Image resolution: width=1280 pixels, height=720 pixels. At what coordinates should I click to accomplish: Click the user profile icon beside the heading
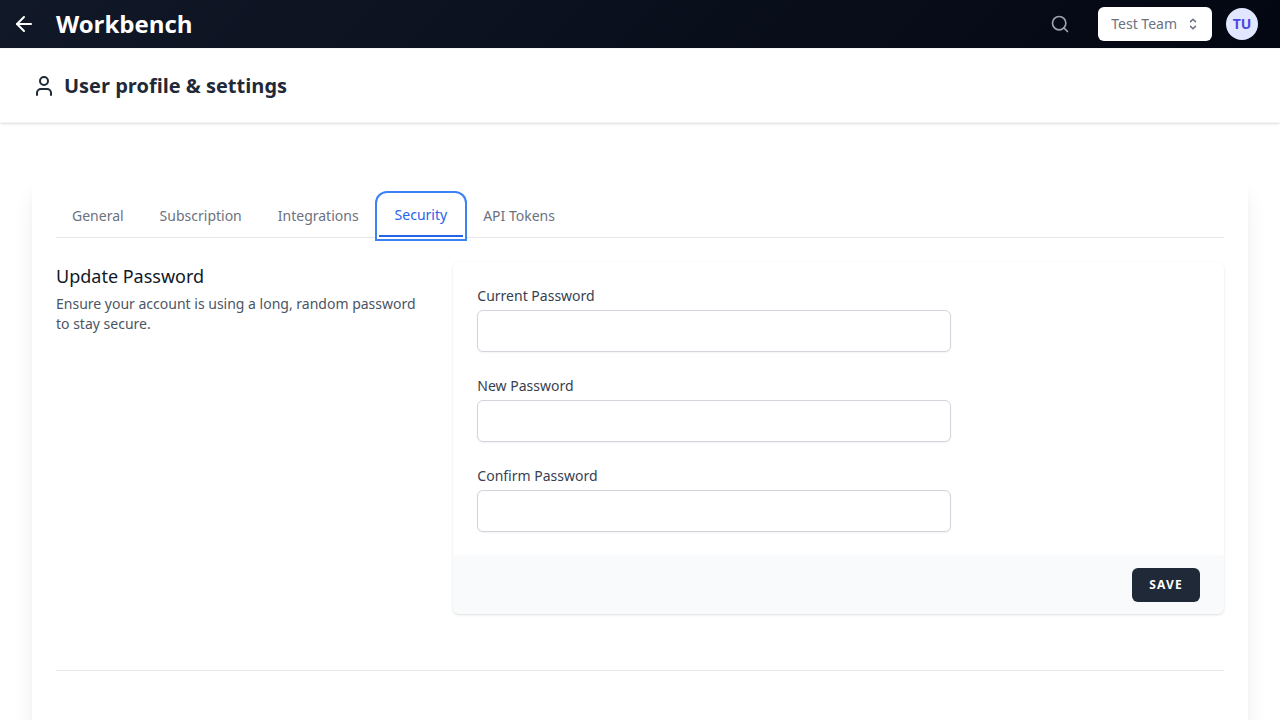click(x=43, y=85)
